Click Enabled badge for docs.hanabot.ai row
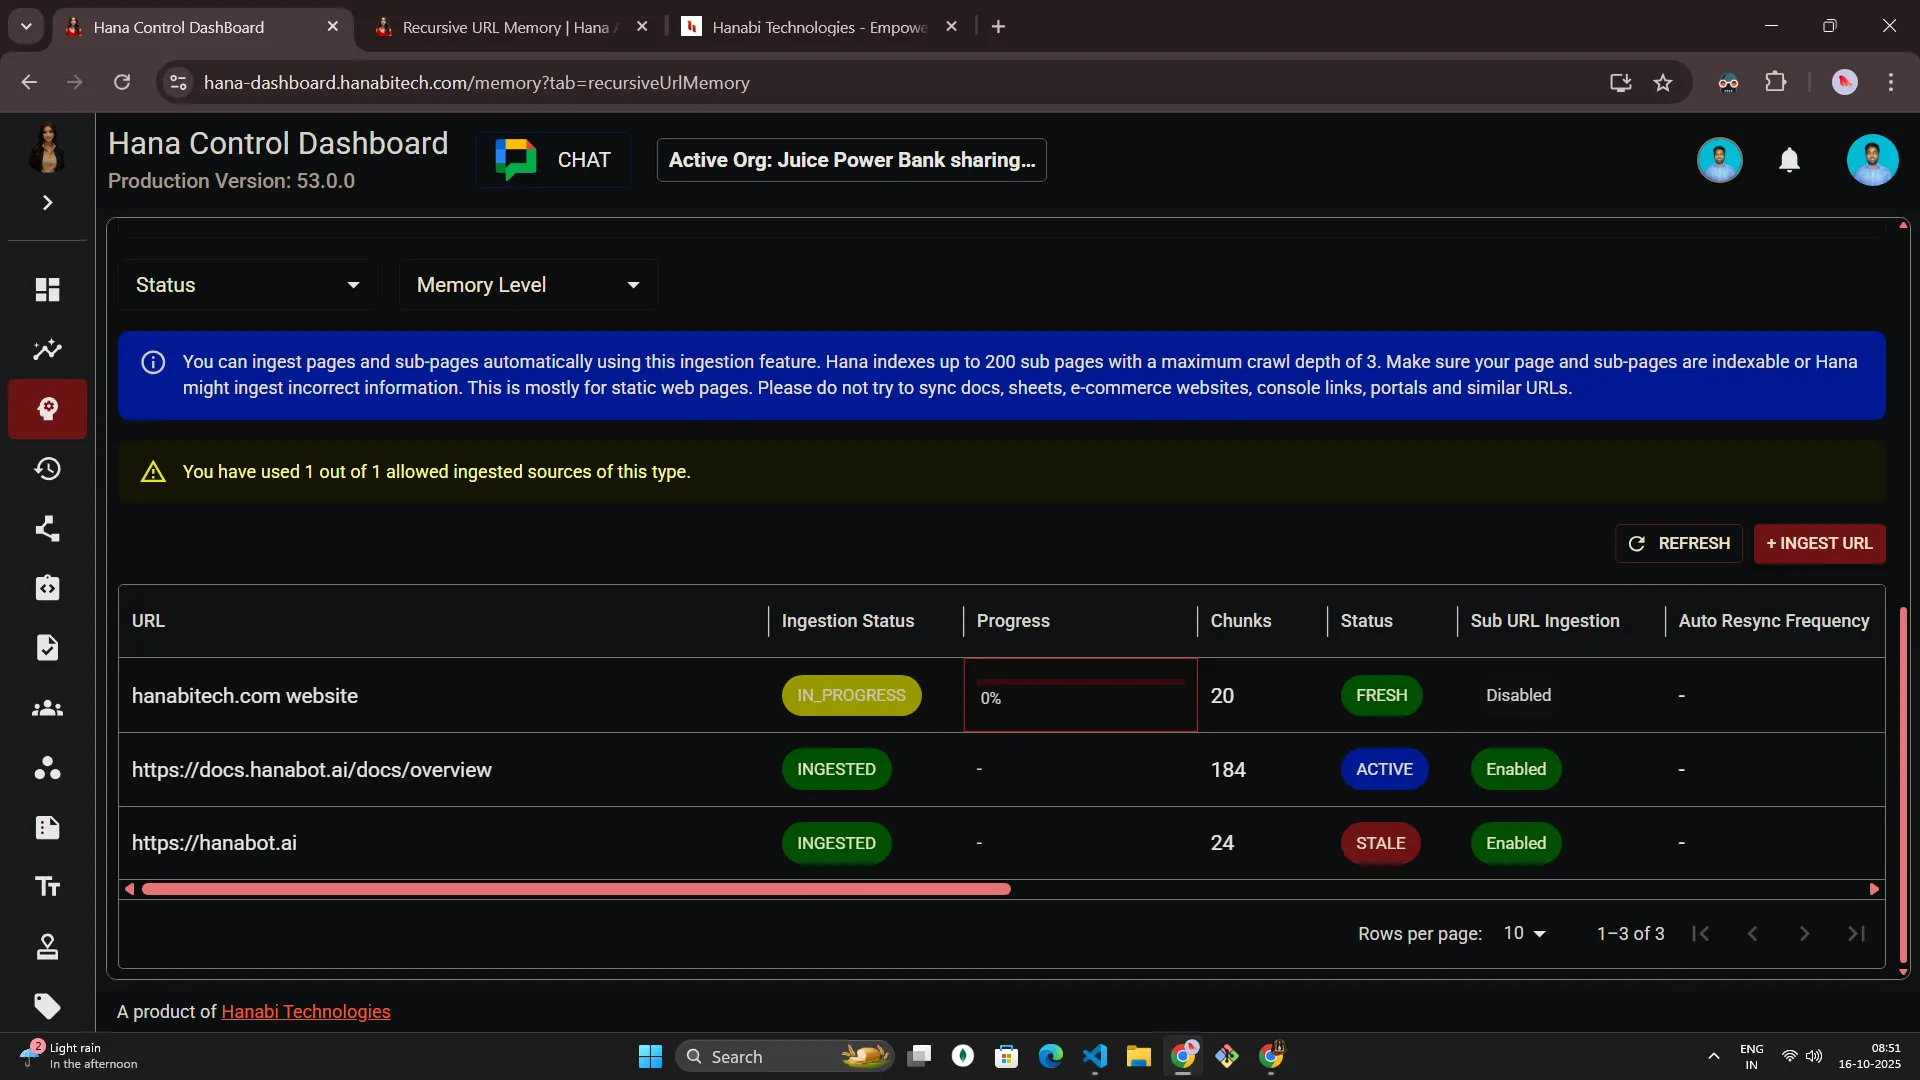1920x1080 pixels. [x=1515, y=769]
